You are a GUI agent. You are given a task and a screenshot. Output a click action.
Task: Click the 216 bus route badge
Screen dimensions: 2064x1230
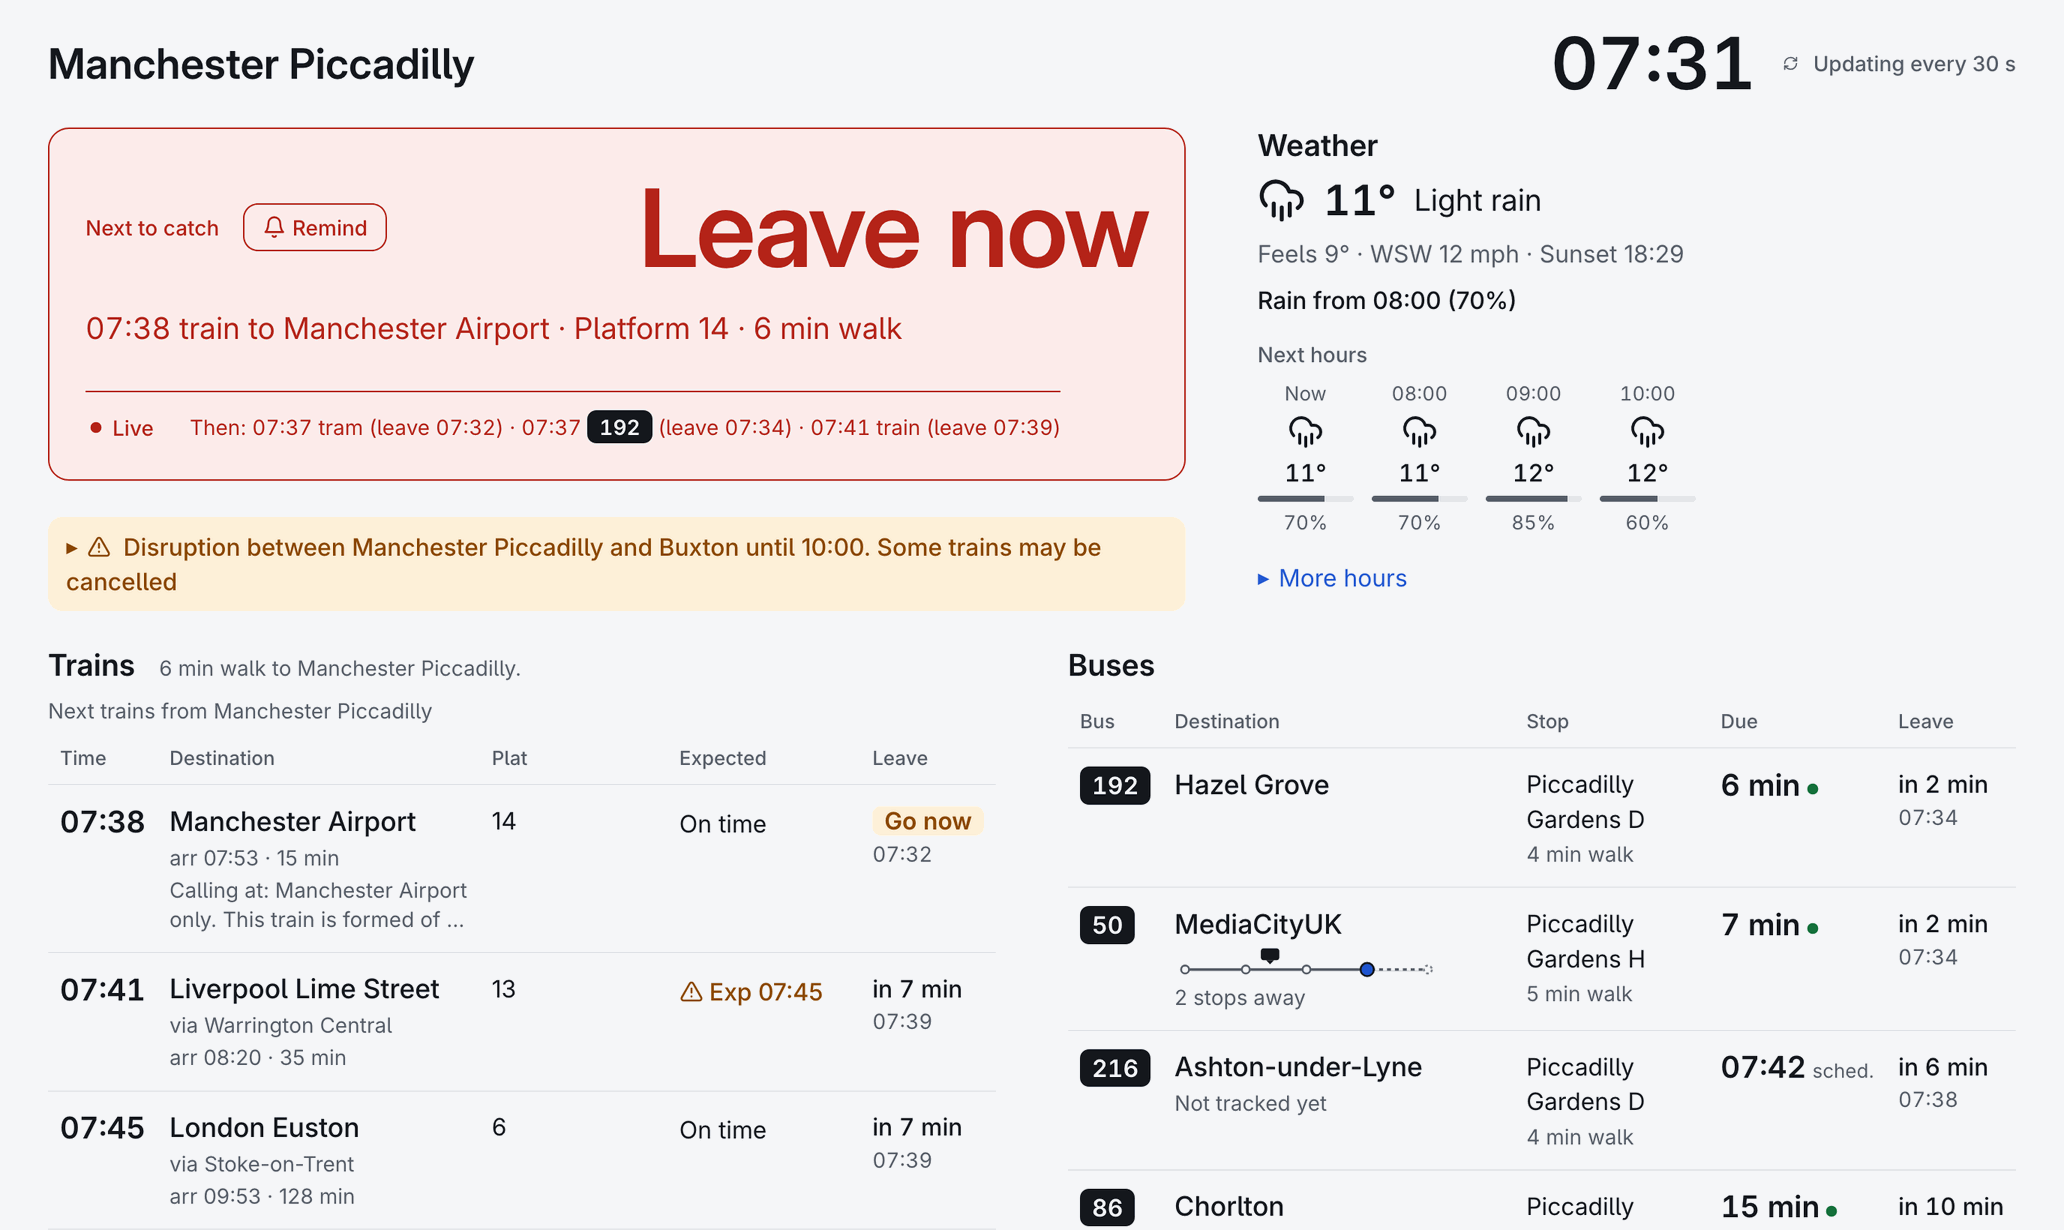pyautogui.click(x=1114, y=1068)
